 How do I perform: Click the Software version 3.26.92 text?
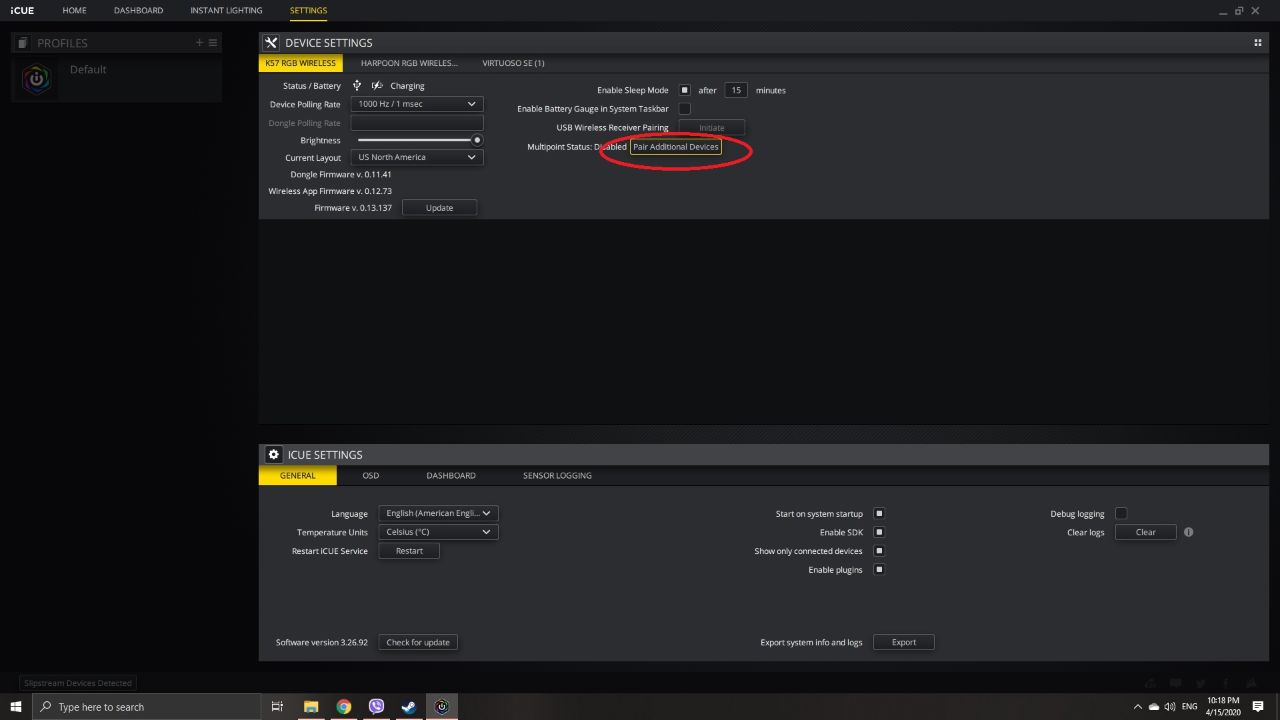(322, 642)
